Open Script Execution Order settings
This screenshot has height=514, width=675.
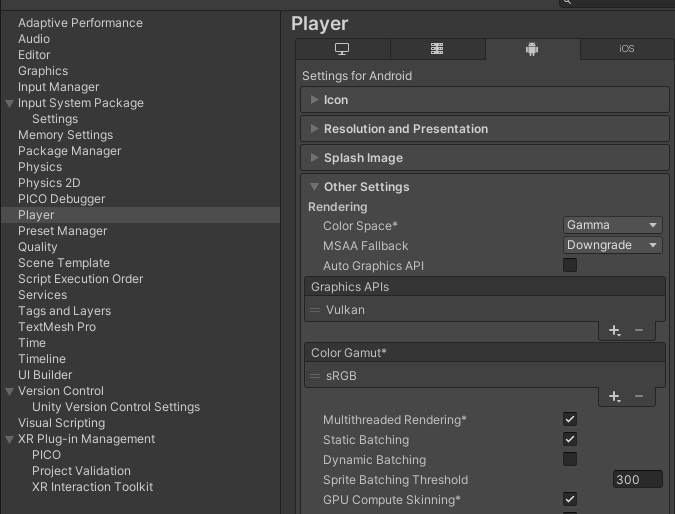(x=81, y=279)
